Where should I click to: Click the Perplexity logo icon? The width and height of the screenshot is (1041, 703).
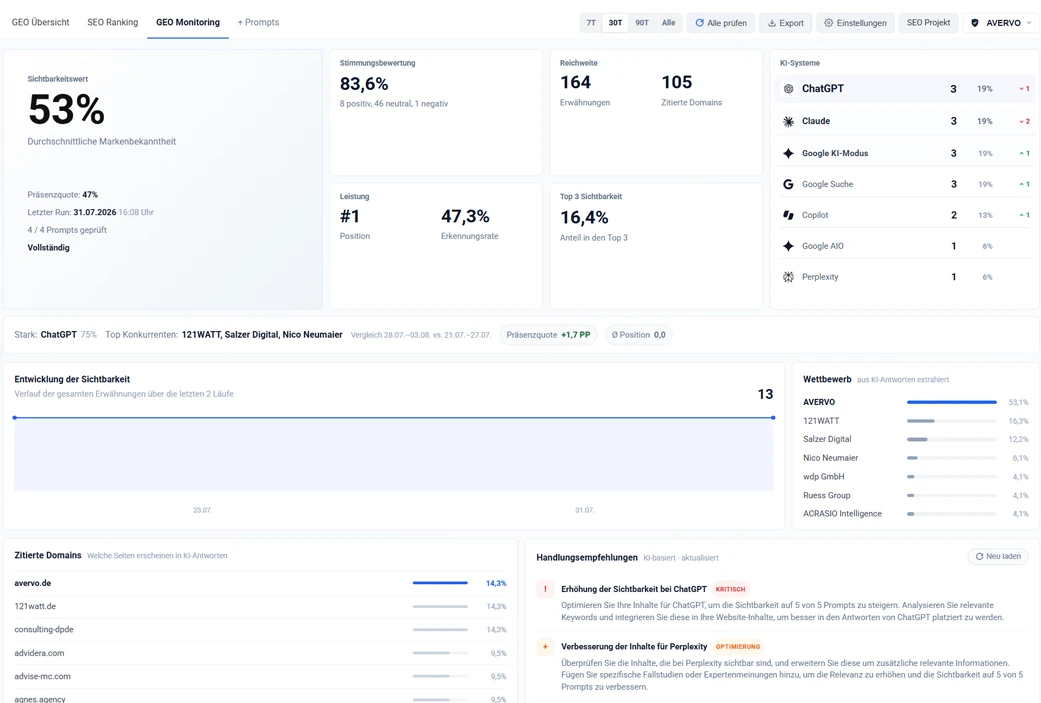click(x=788, y=277)
